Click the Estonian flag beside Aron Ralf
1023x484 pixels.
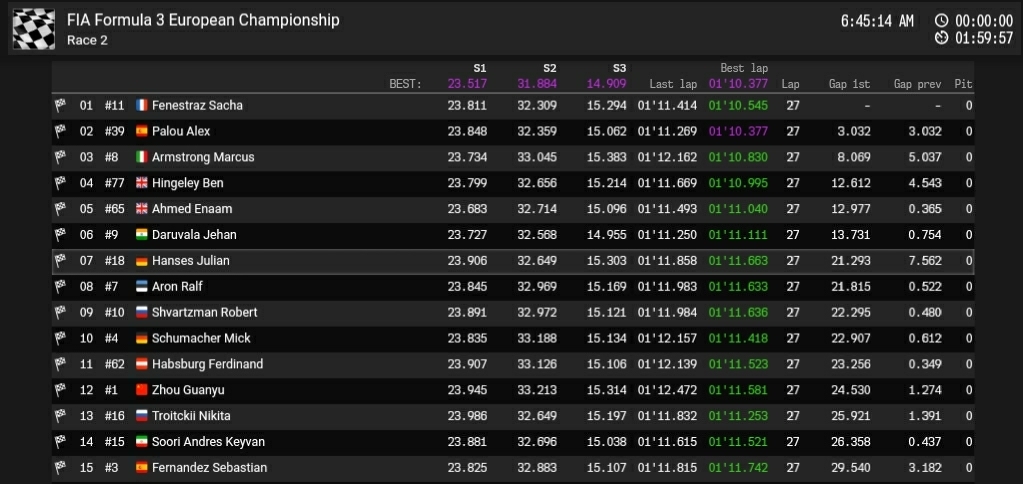pyautogui.click(x=141, y=286)
